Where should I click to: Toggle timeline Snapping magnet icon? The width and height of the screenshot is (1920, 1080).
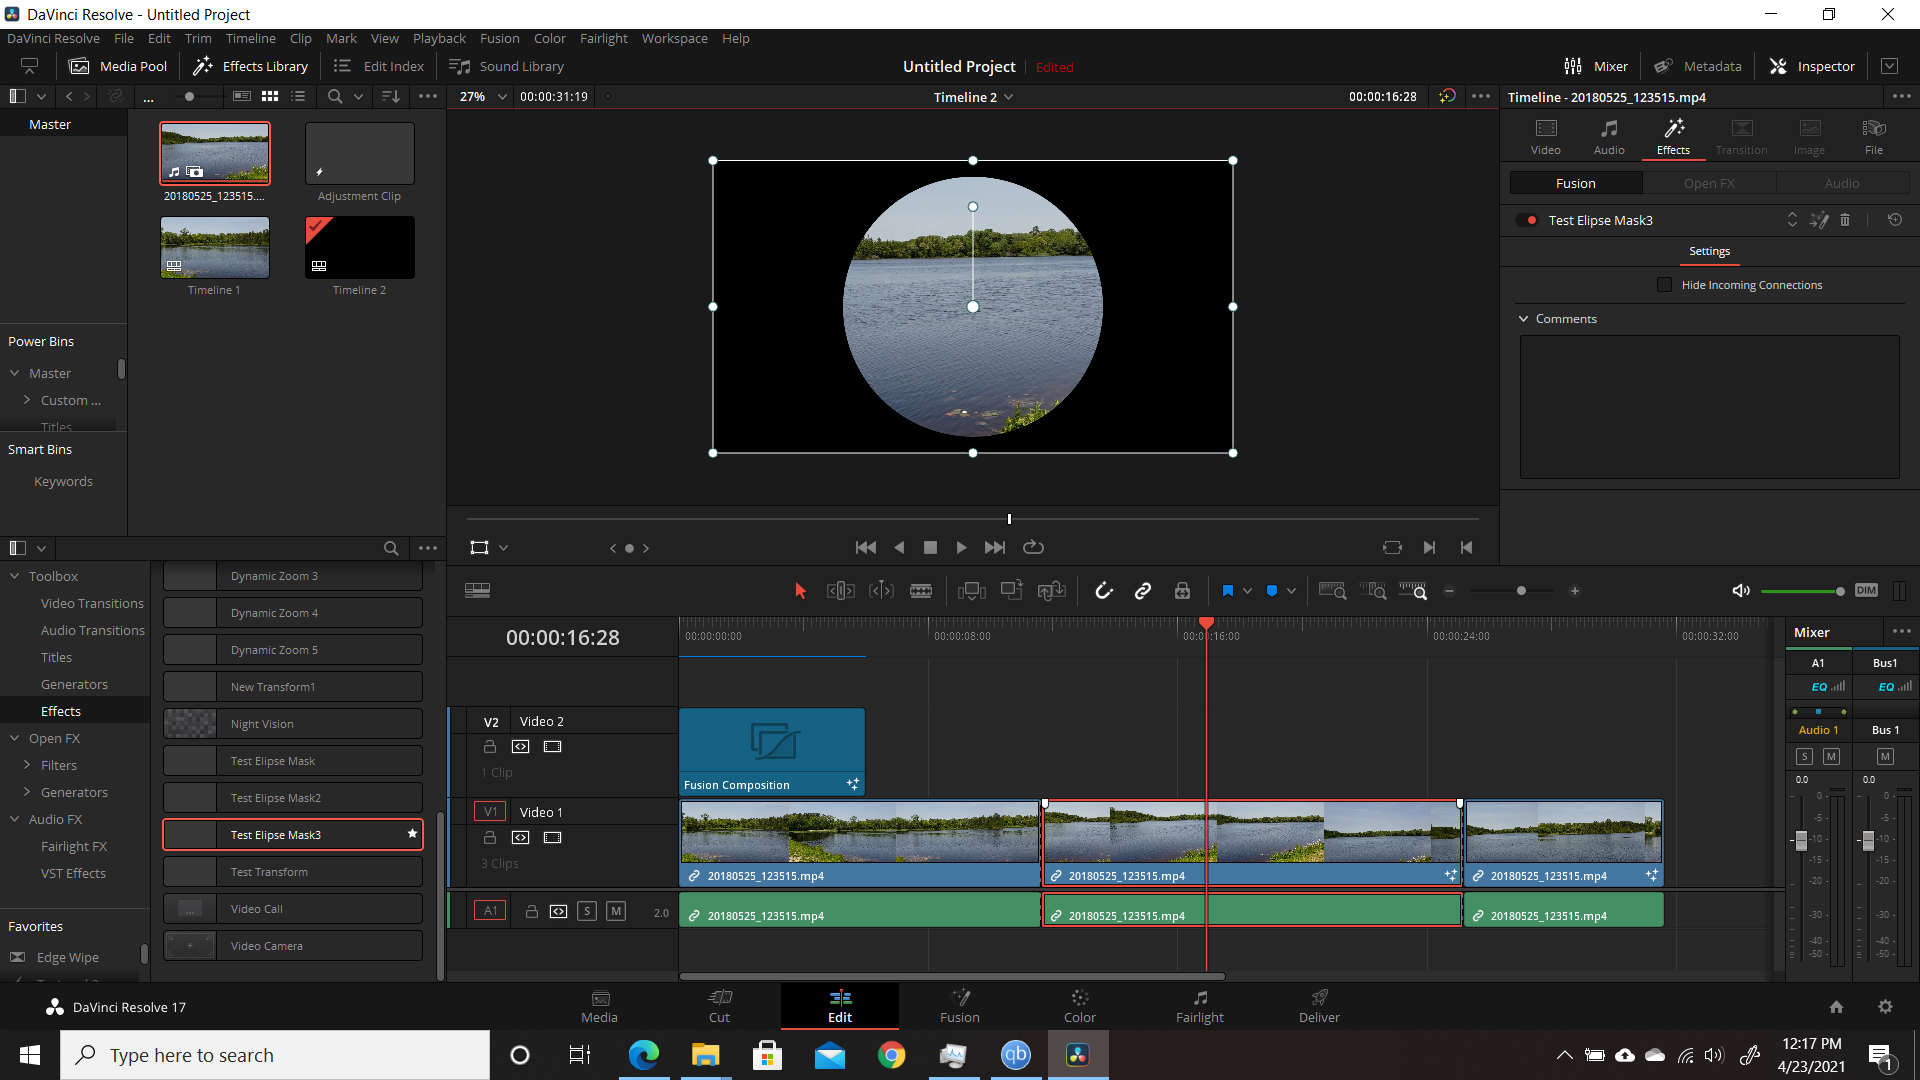pos(1104,591)
